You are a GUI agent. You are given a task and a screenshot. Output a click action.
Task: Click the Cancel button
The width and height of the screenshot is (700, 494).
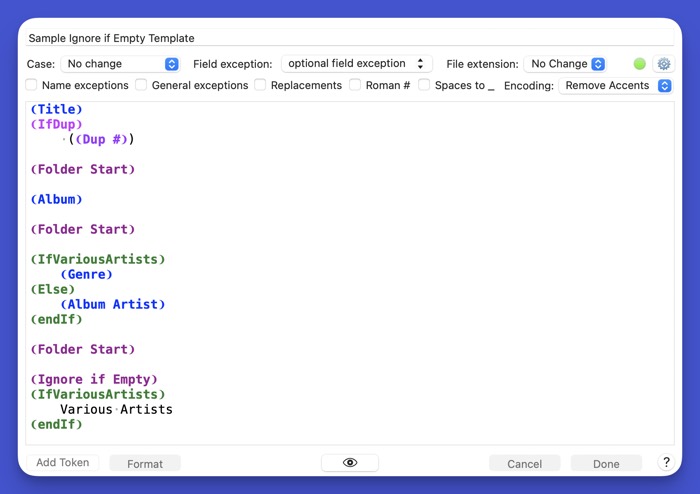tap(524, 464)
